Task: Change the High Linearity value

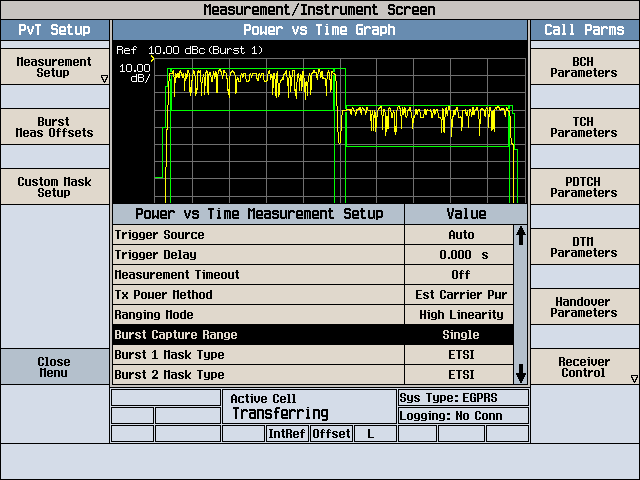Action: click(459, 315)
